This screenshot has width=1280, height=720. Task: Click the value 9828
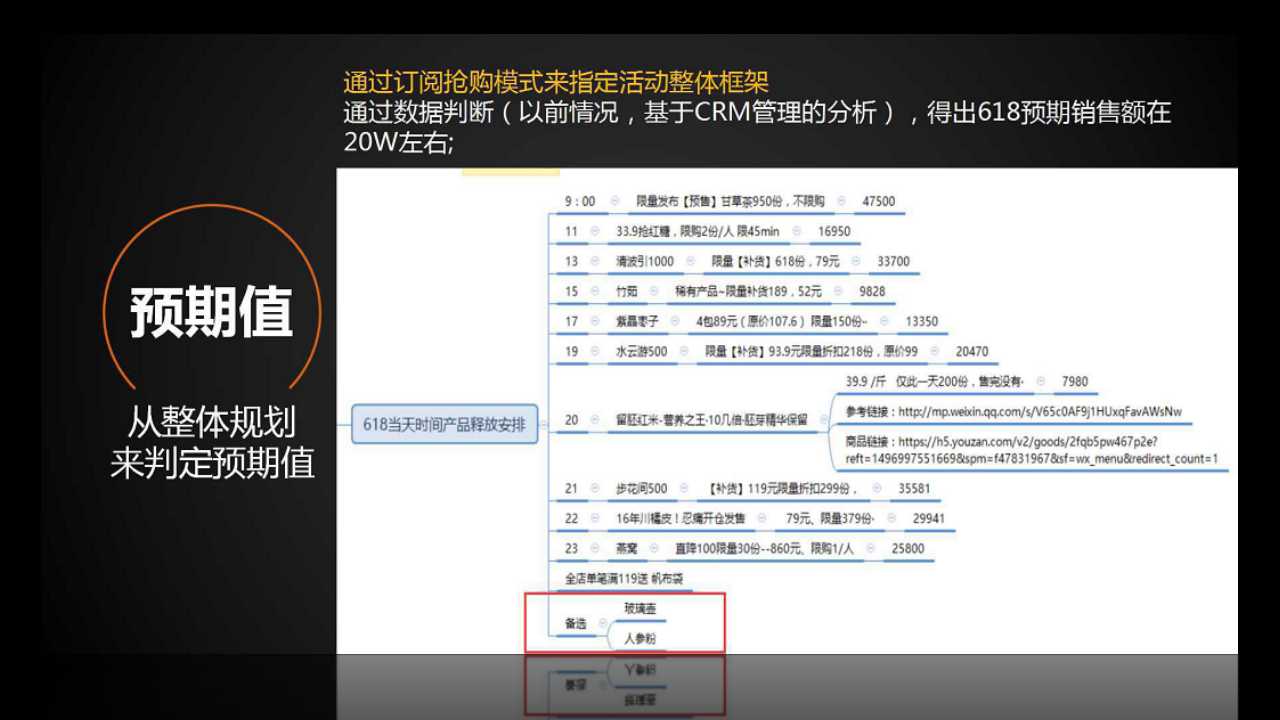tap(872, 291)
